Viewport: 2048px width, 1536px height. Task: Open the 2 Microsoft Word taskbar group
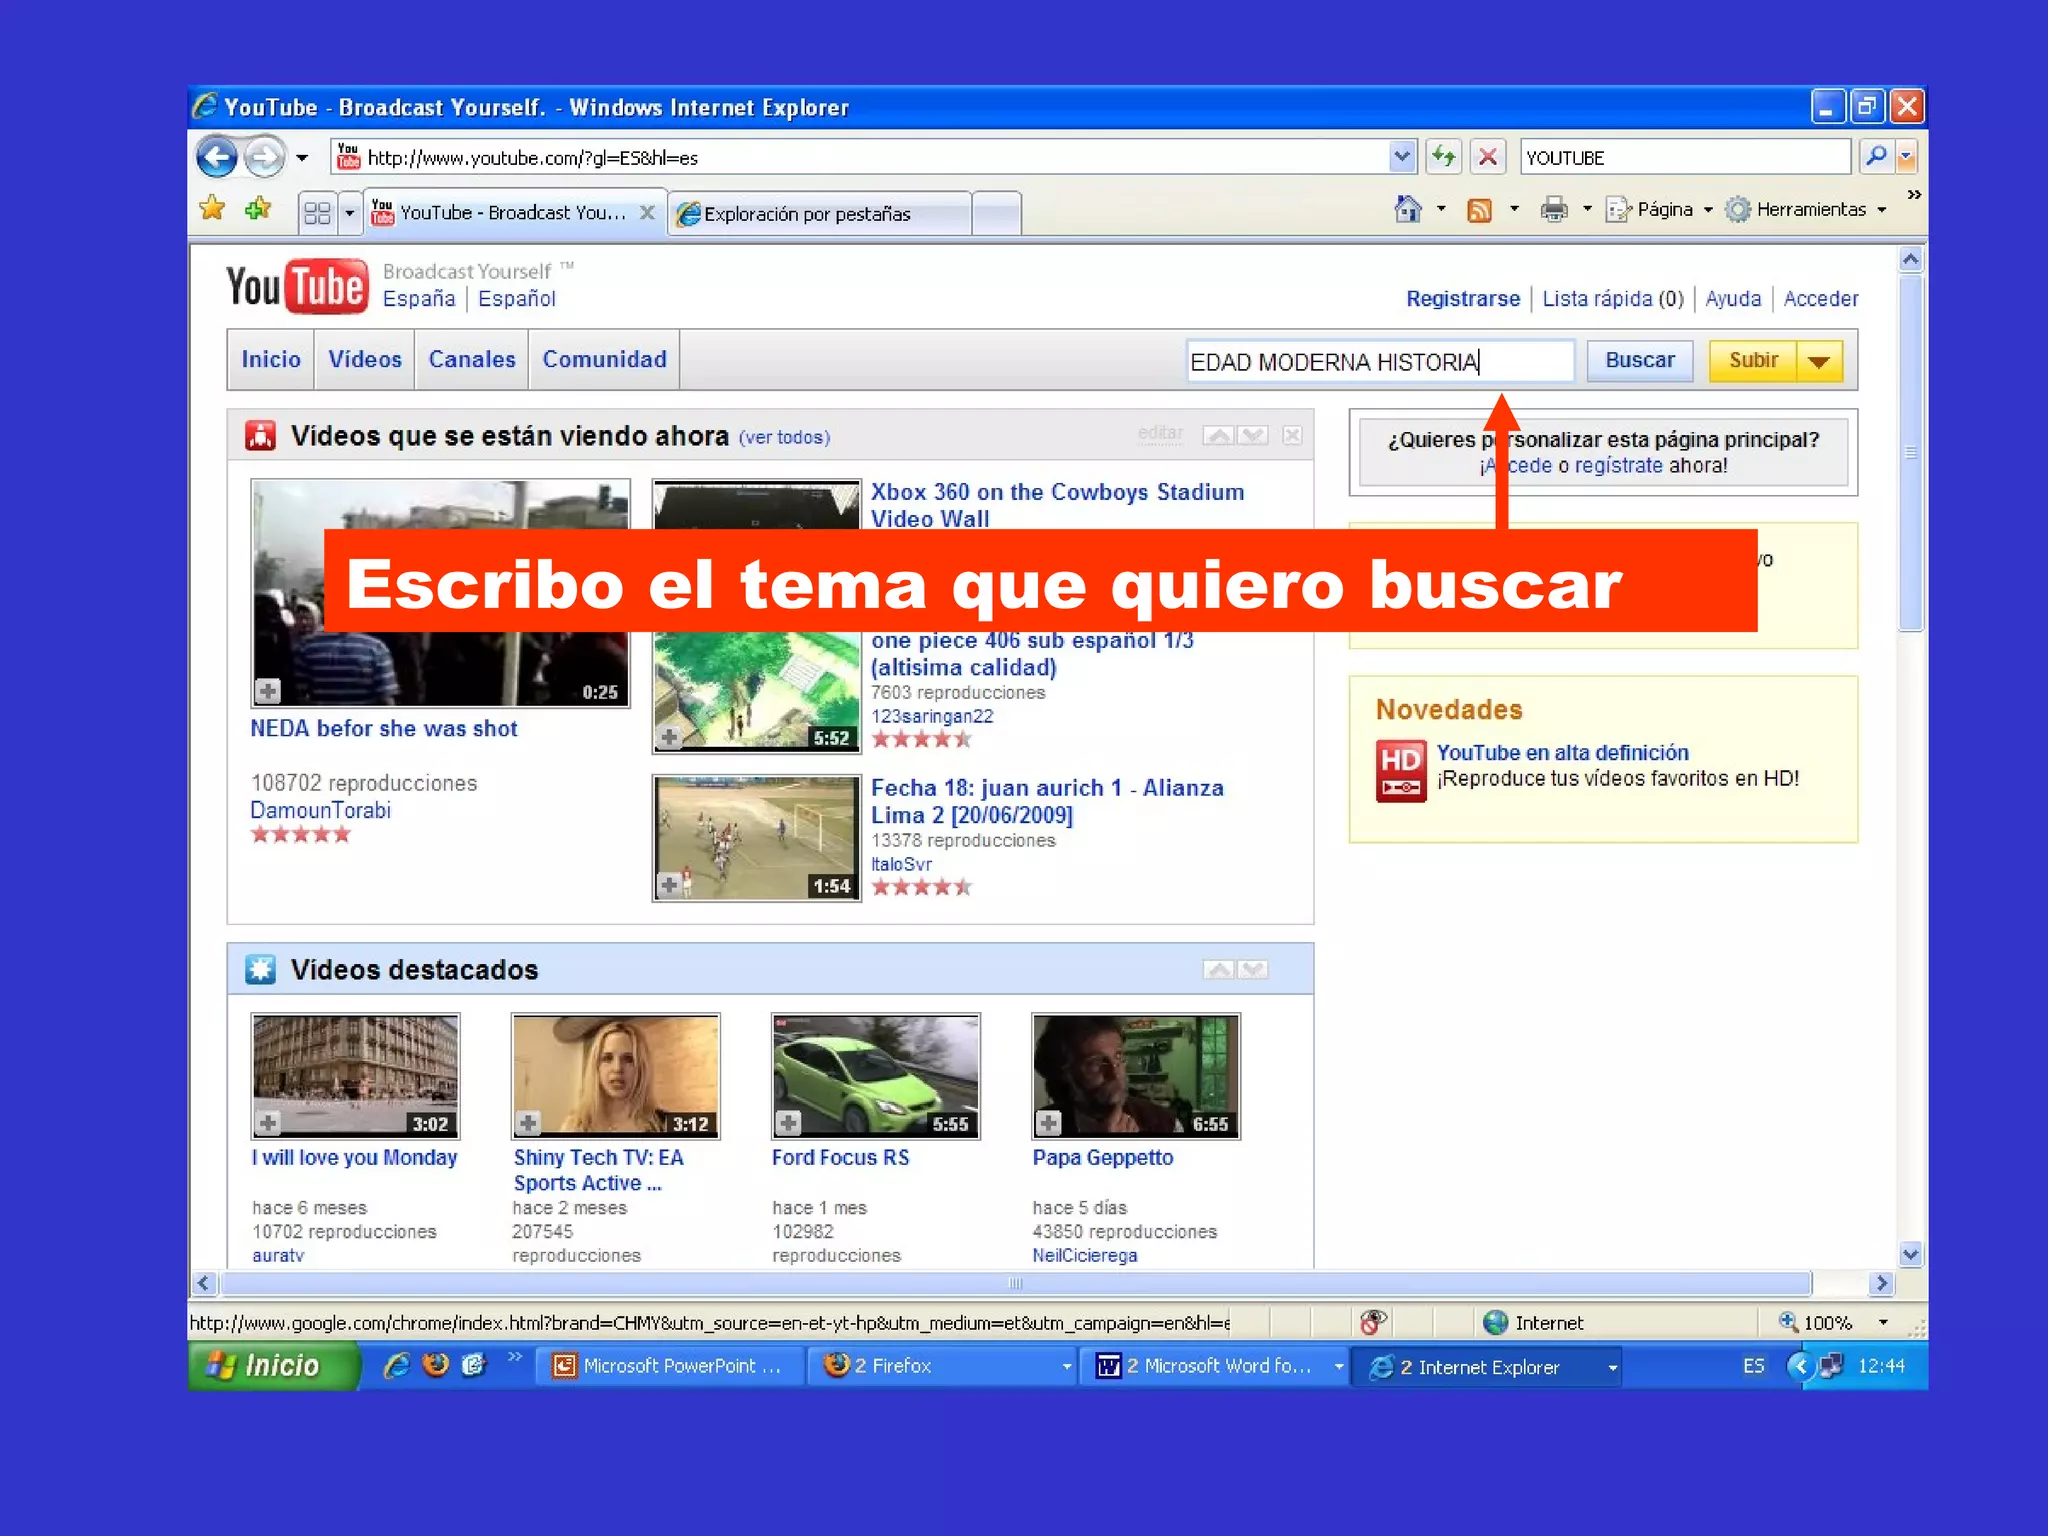pos(1214,1366)
